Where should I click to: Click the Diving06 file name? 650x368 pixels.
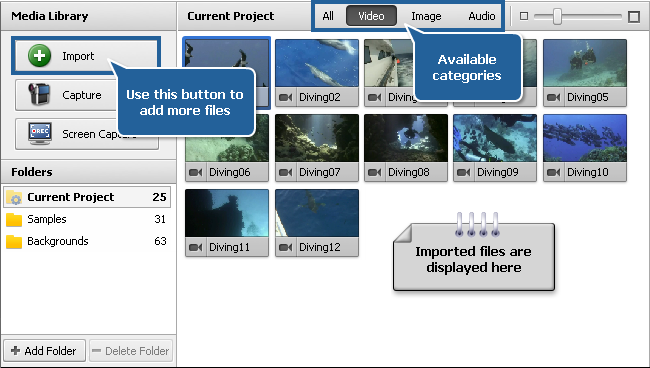[x=230, y=172]
